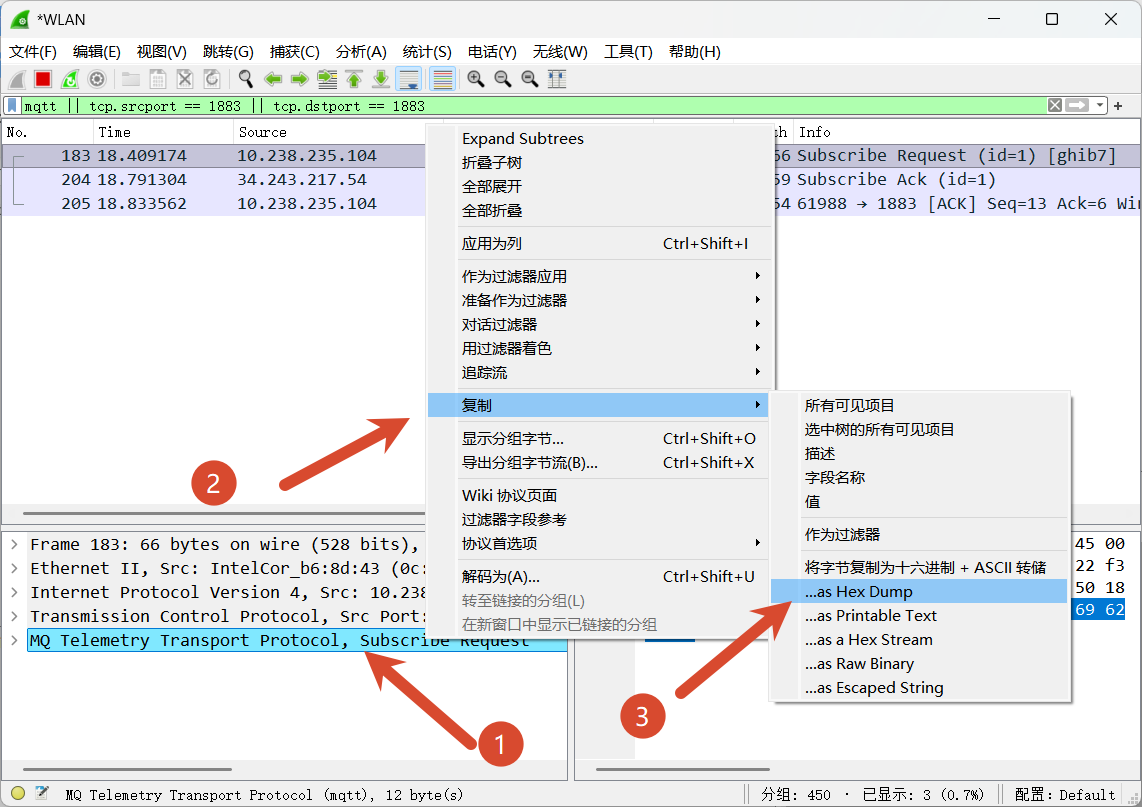
Task: Open capture options gear icon
Action: [97, 79]
